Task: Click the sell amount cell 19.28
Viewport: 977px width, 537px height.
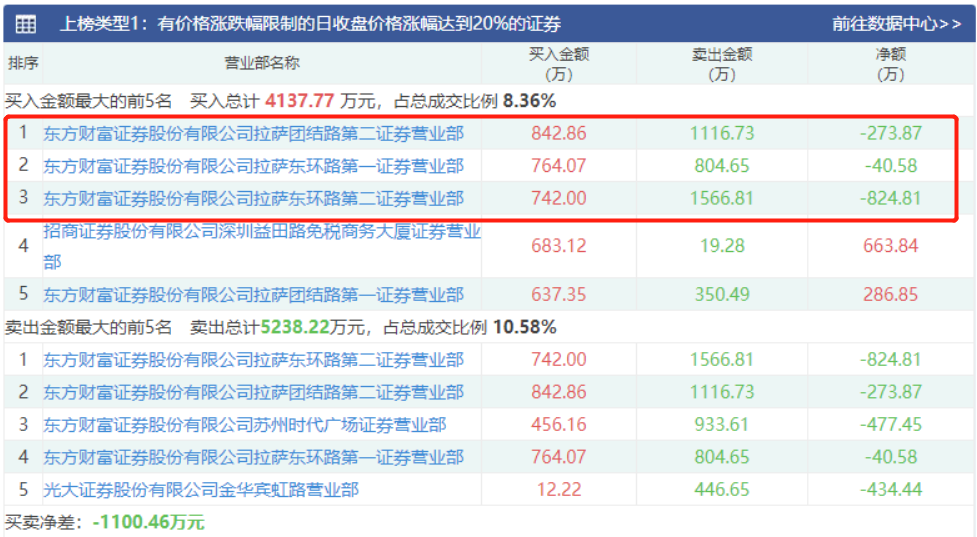Action: [722, 246]
